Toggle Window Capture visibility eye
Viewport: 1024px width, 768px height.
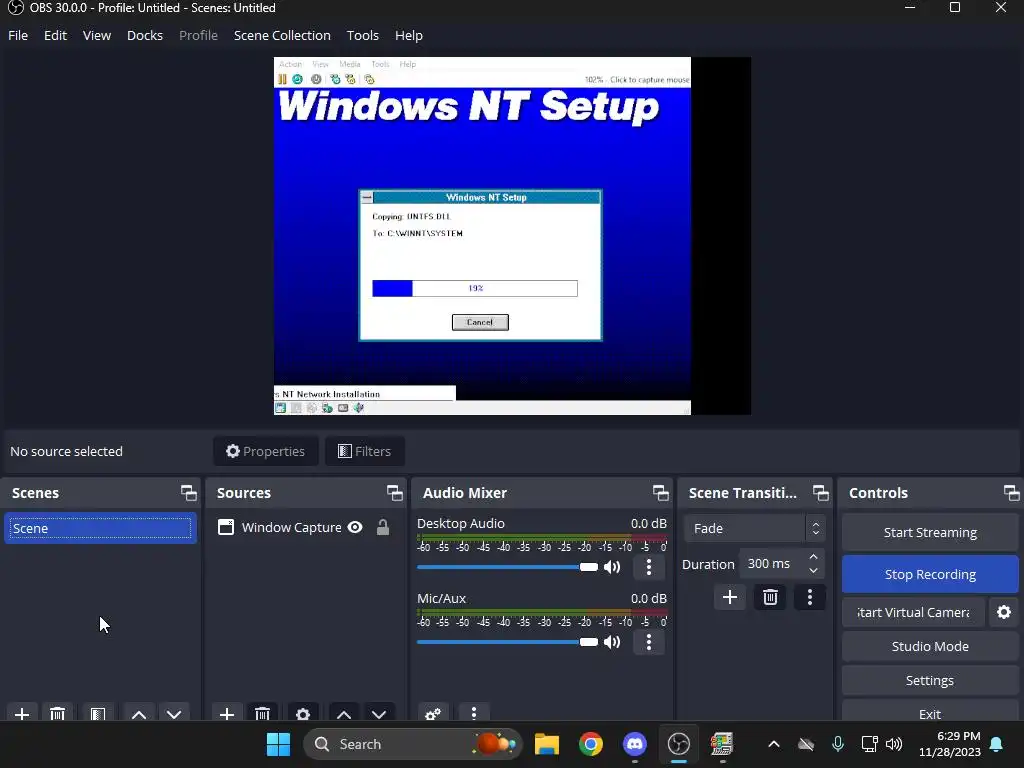(x=355, y=527)
